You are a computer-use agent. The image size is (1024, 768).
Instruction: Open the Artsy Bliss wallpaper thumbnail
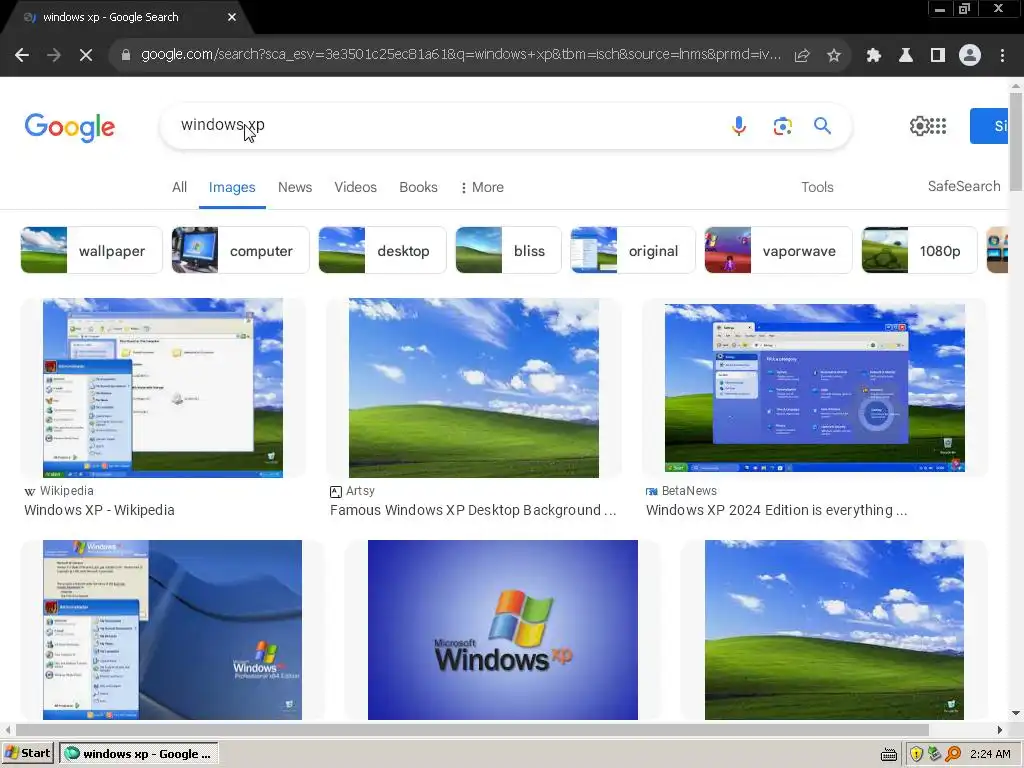point(473,388)
